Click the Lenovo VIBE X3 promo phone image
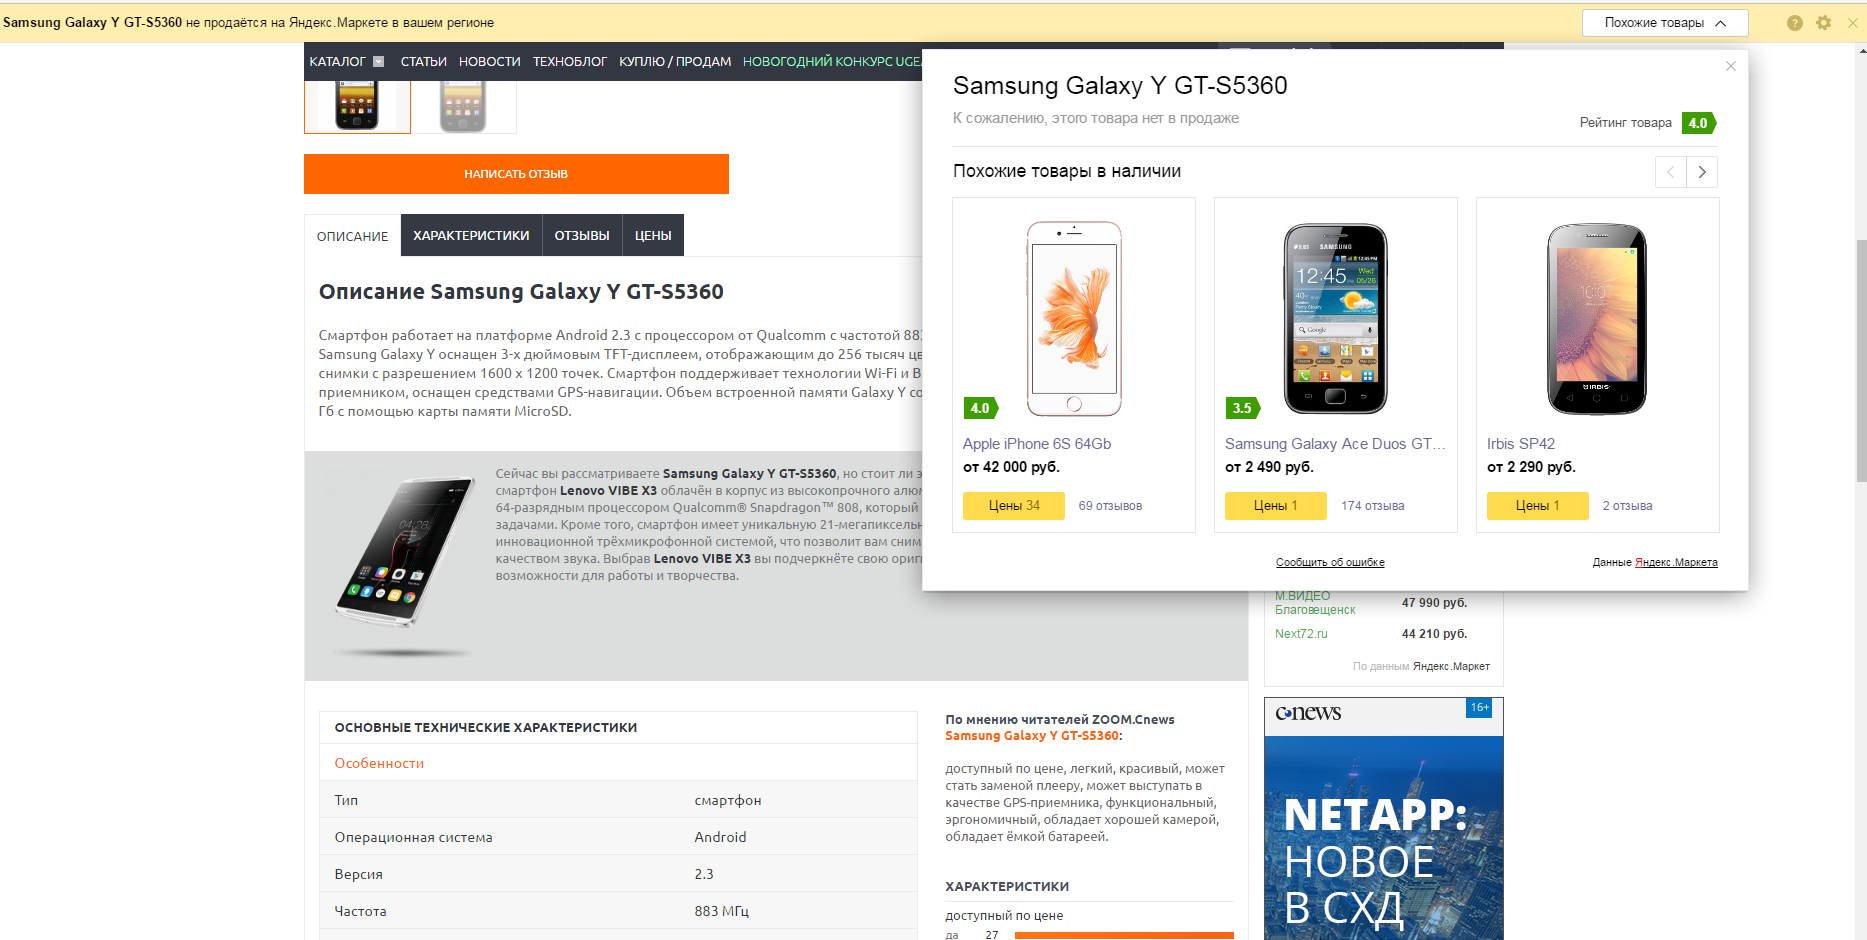The width and height of the screenshot is (1867, 940). [404, 565]
